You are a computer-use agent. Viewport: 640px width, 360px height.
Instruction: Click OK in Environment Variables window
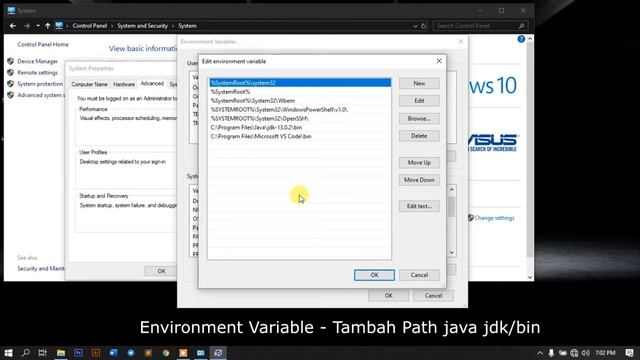pyautogui.click(x=389, y=296)
